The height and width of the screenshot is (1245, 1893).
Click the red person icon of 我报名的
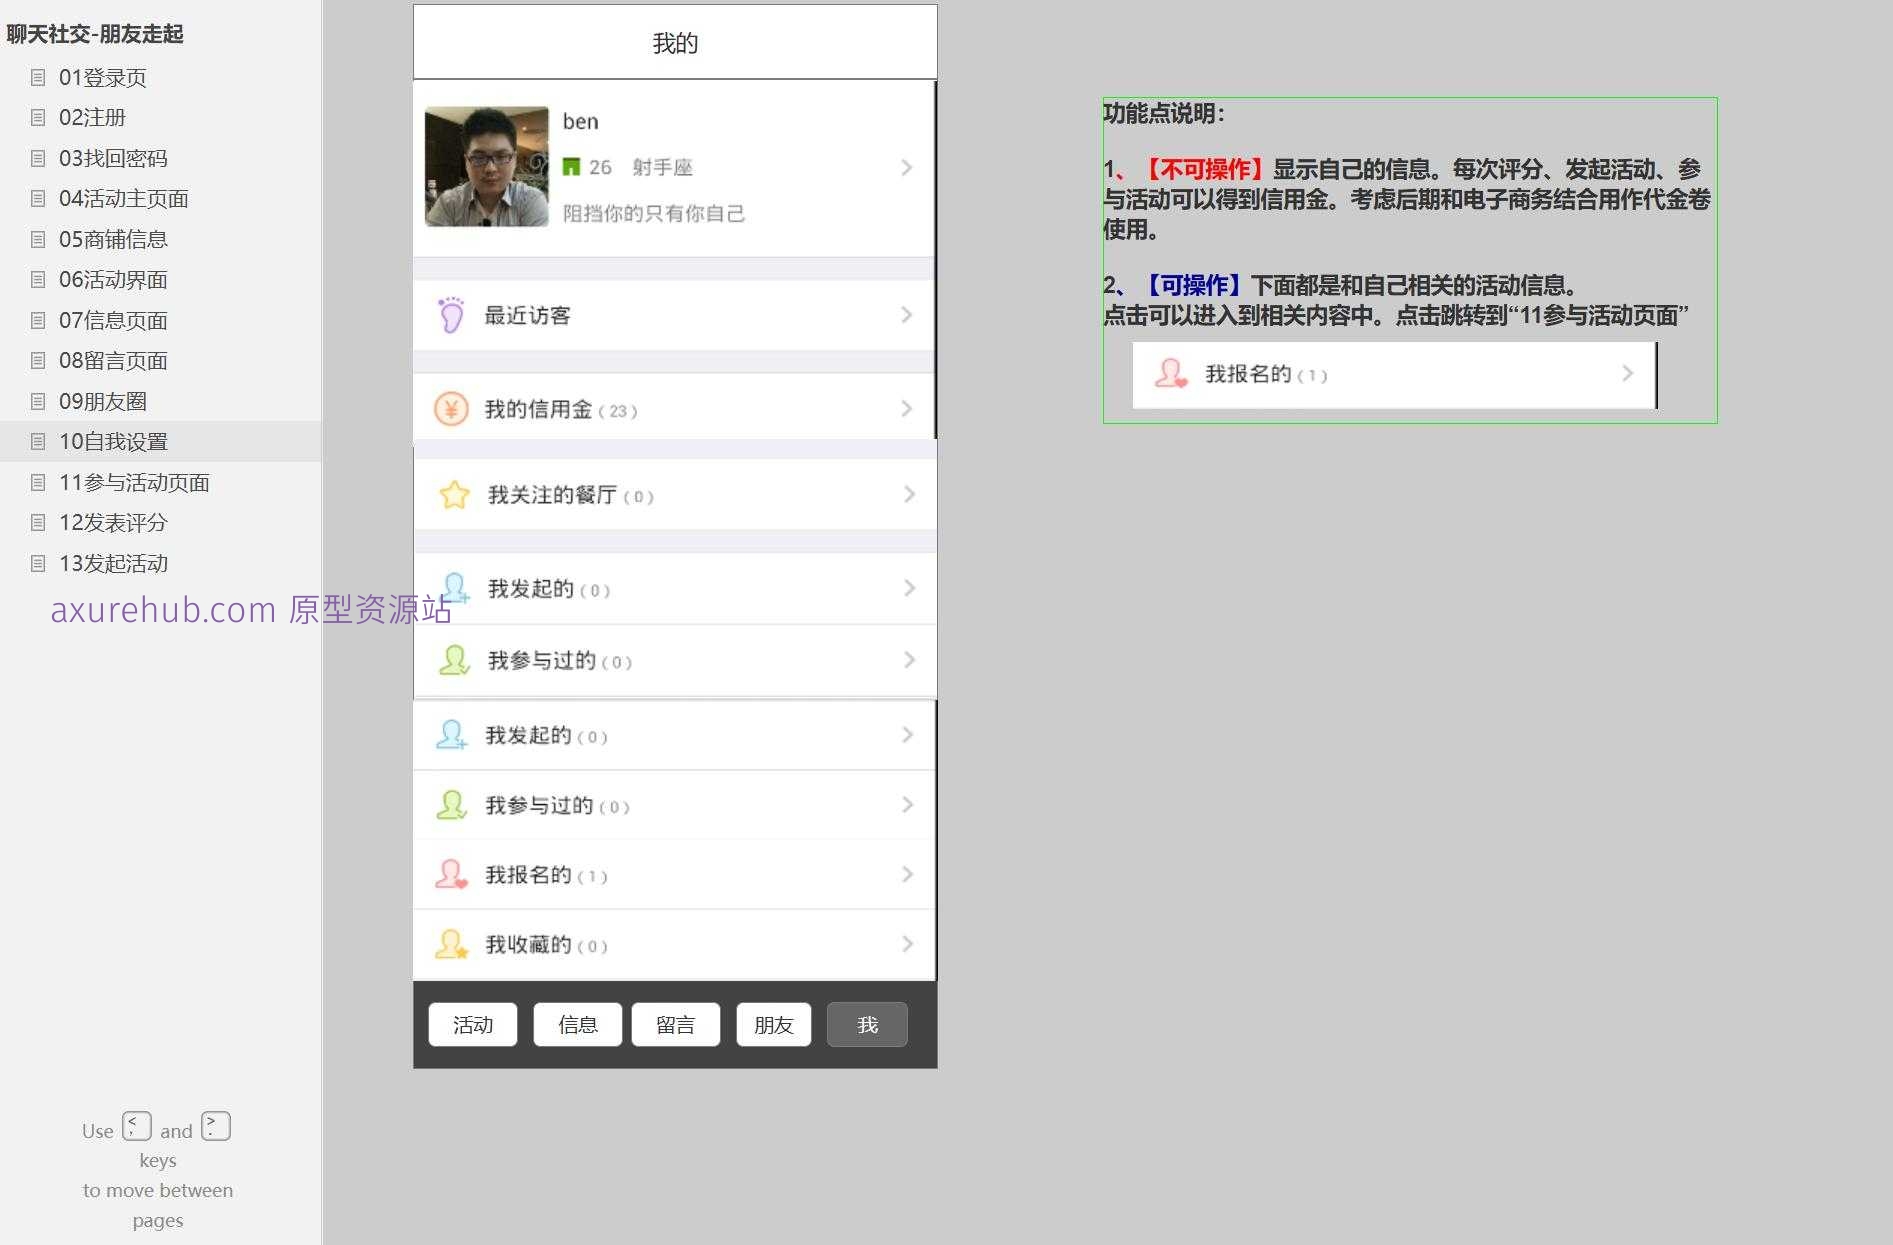[x=453, y=873]
